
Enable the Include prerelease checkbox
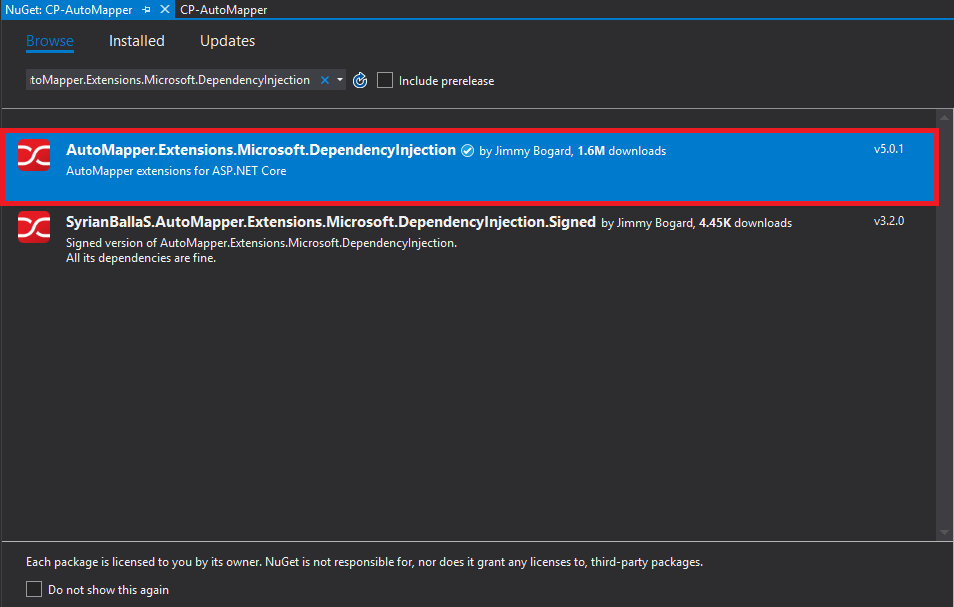pyautogui.click(x=385, y=80)
